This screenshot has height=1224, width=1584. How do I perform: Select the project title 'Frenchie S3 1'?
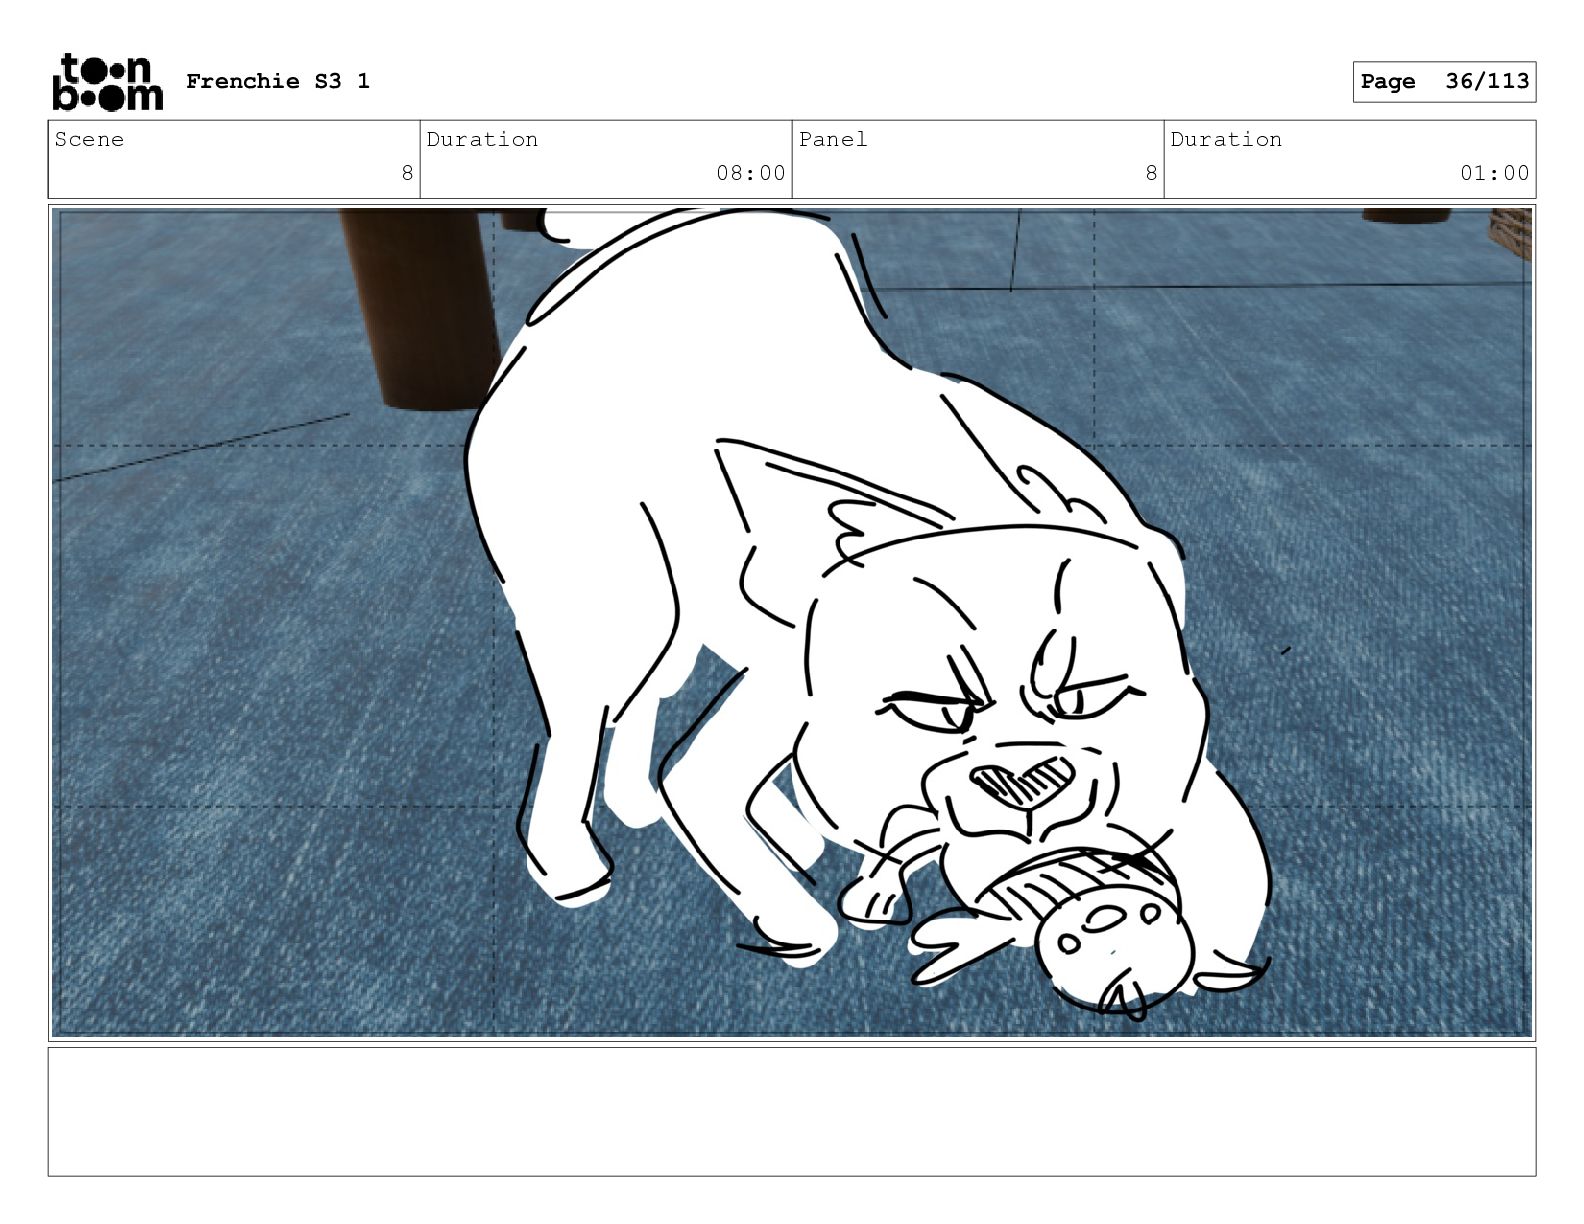pos(278,81)
